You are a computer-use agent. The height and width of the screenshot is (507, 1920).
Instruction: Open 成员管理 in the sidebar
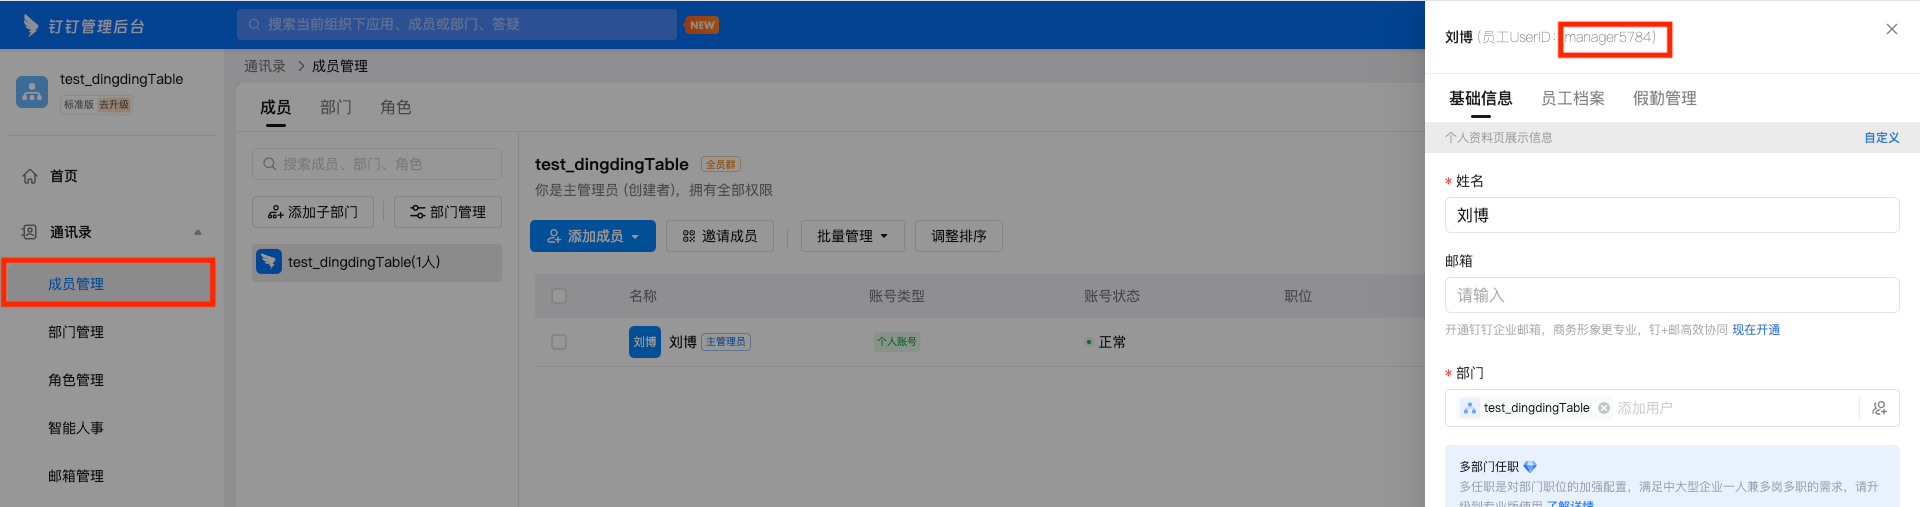tap(76, 284)
